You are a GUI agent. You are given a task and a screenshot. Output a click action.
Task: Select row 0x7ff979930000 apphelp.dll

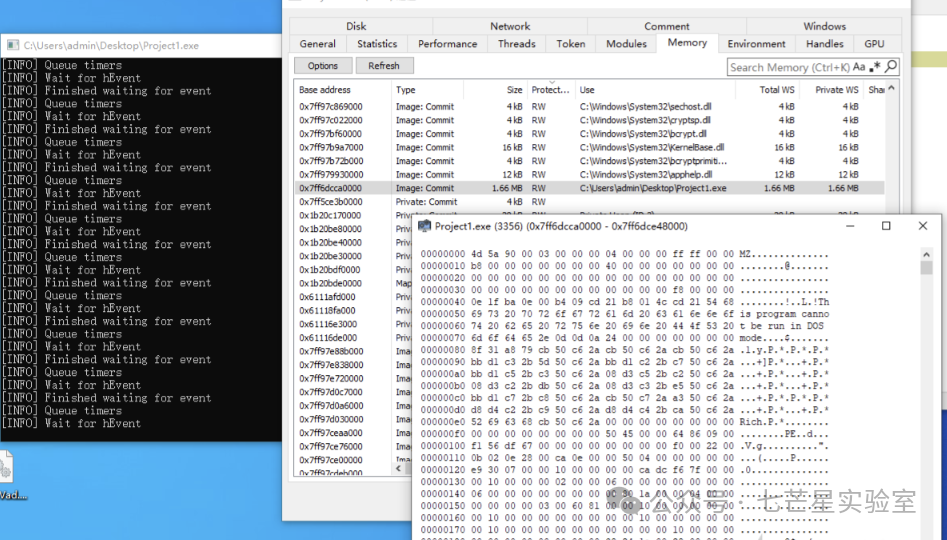[x=589, y=175]
